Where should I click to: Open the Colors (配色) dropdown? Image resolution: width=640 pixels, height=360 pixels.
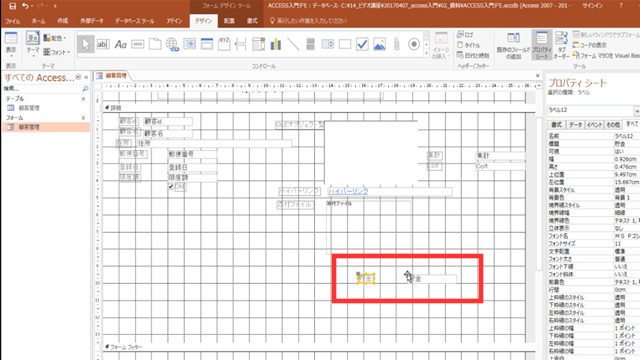(x=55, y=38)
